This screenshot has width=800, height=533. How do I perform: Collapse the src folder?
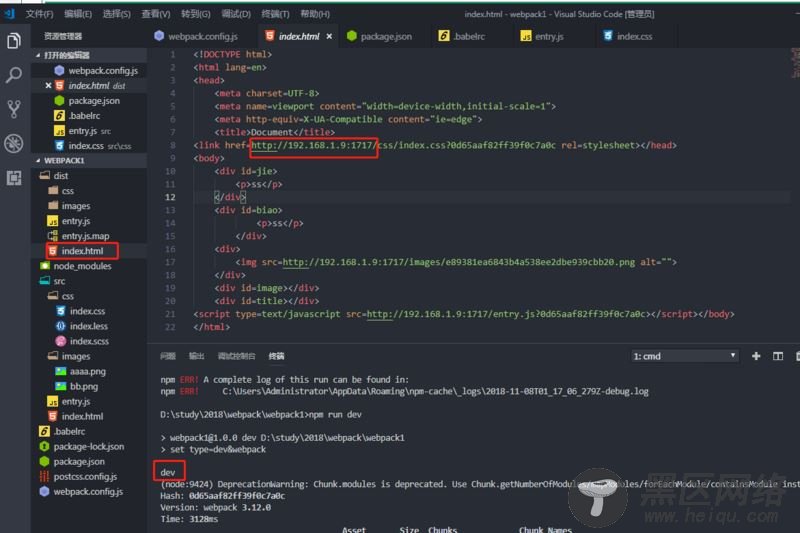pos(59,281)
